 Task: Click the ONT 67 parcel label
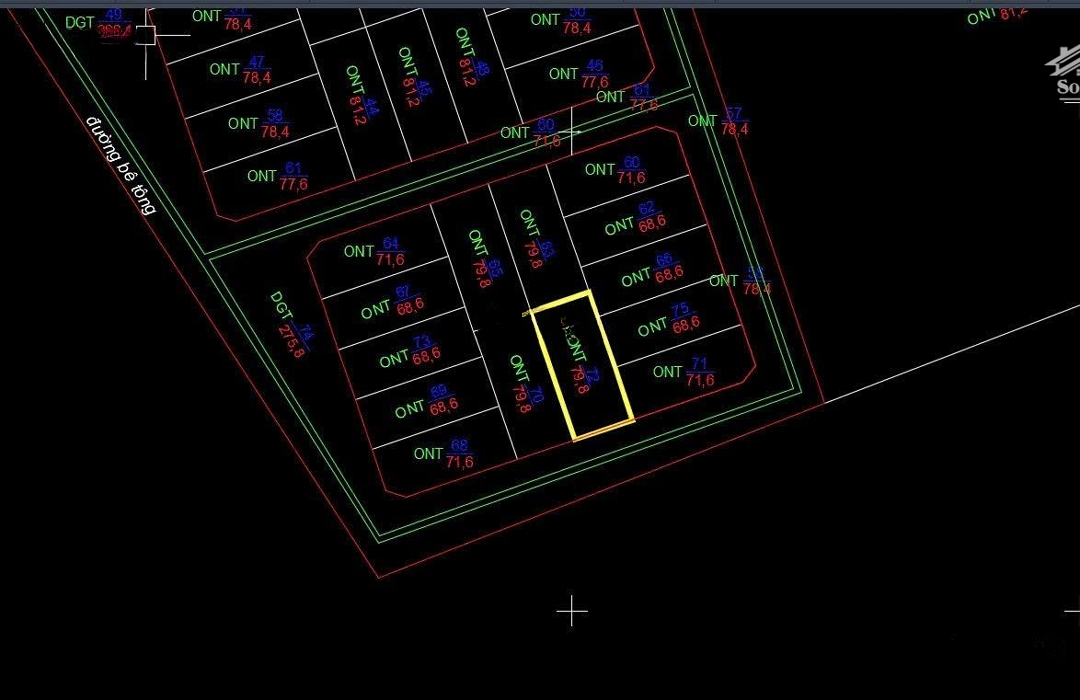click(x=390, y=305)
